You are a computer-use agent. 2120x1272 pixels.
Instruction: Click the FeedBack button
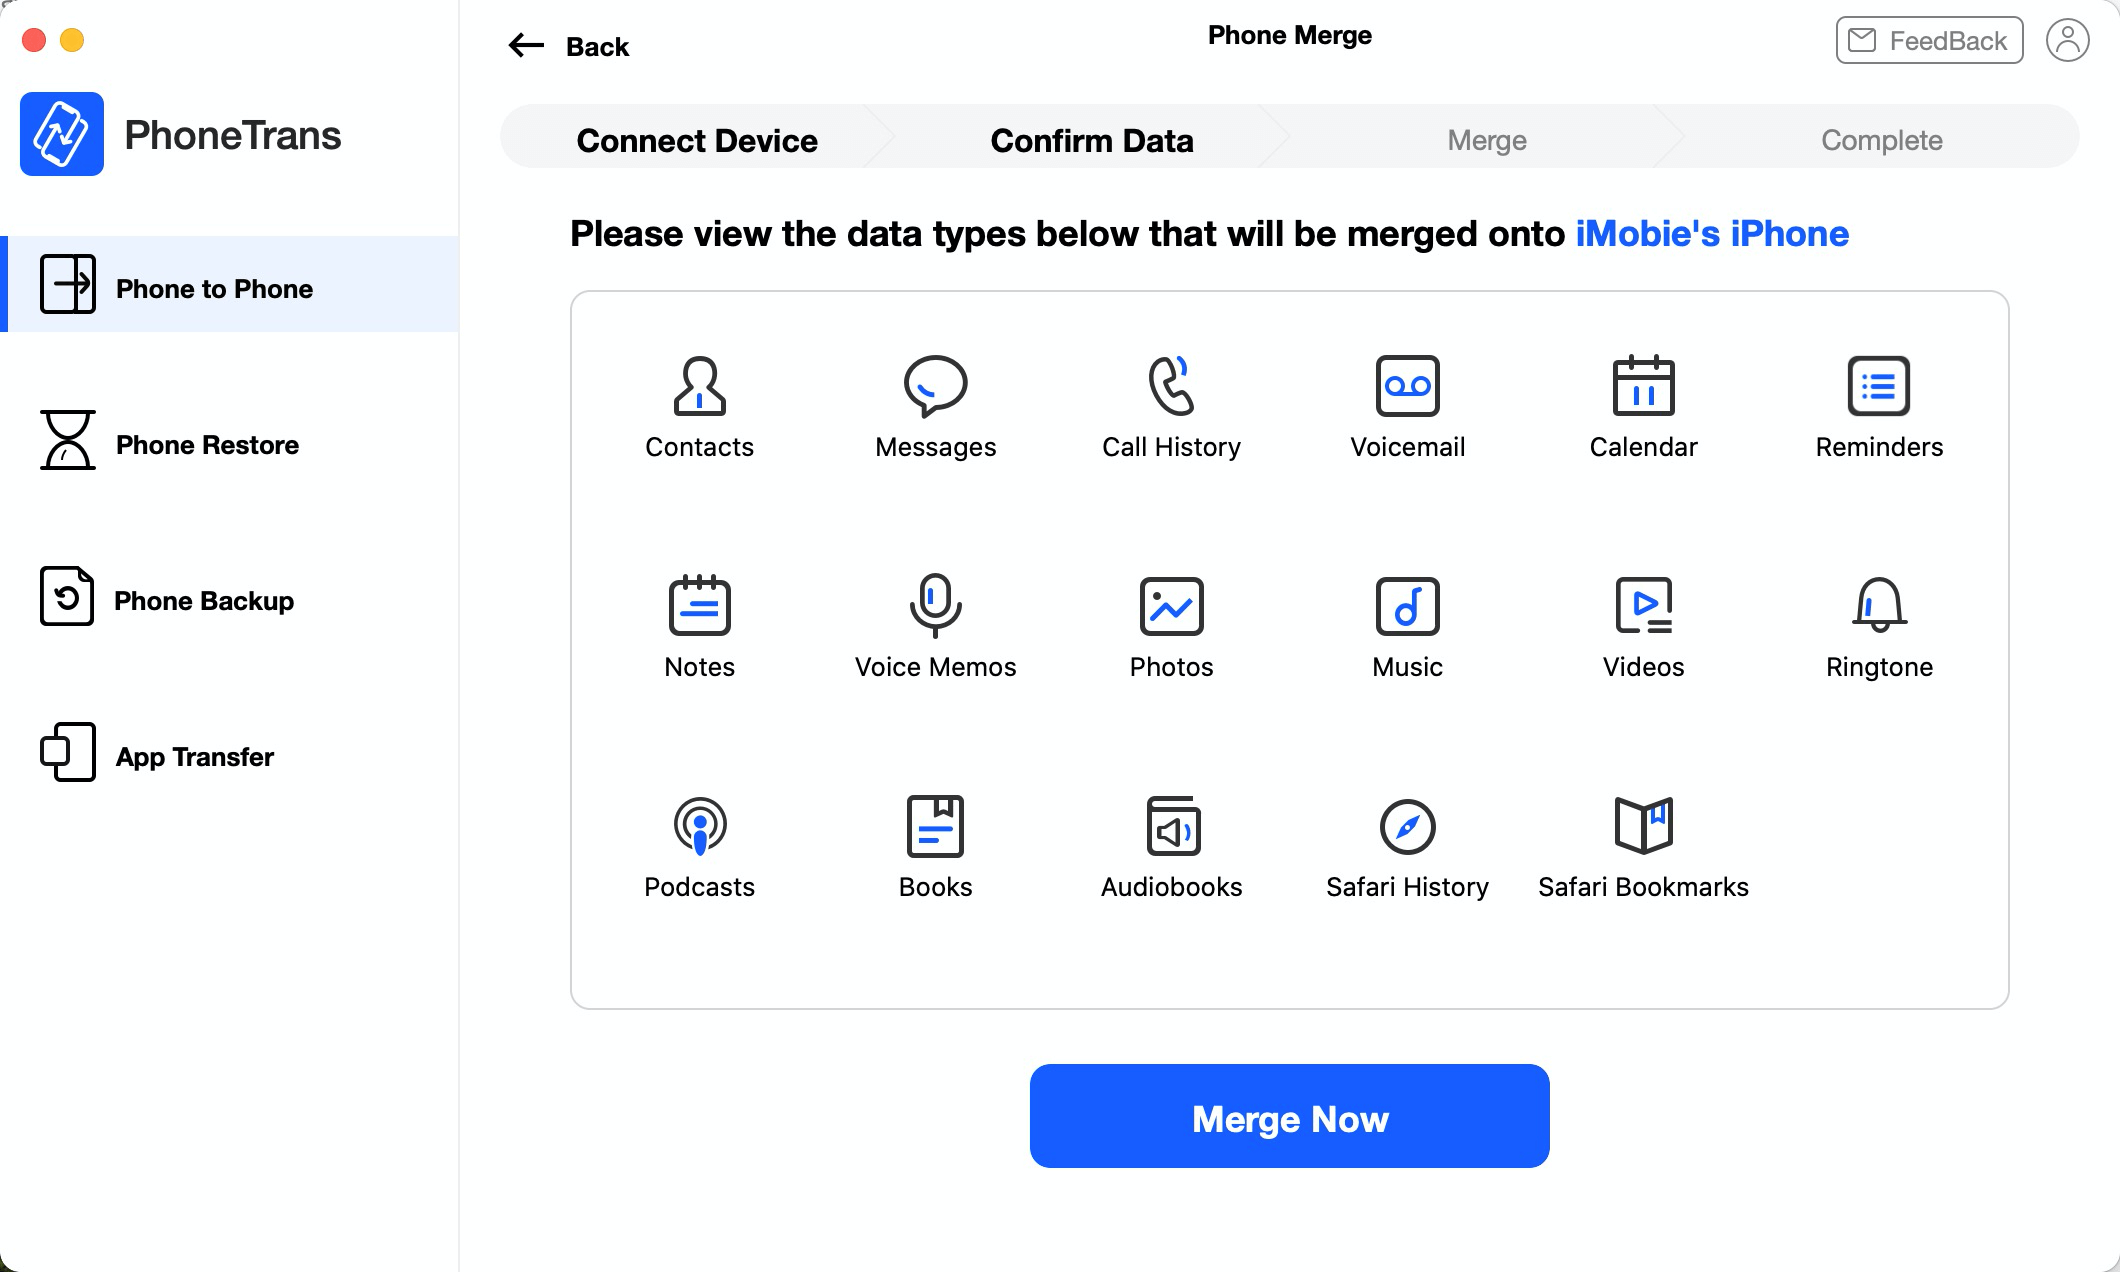[x=1929, y=41]
